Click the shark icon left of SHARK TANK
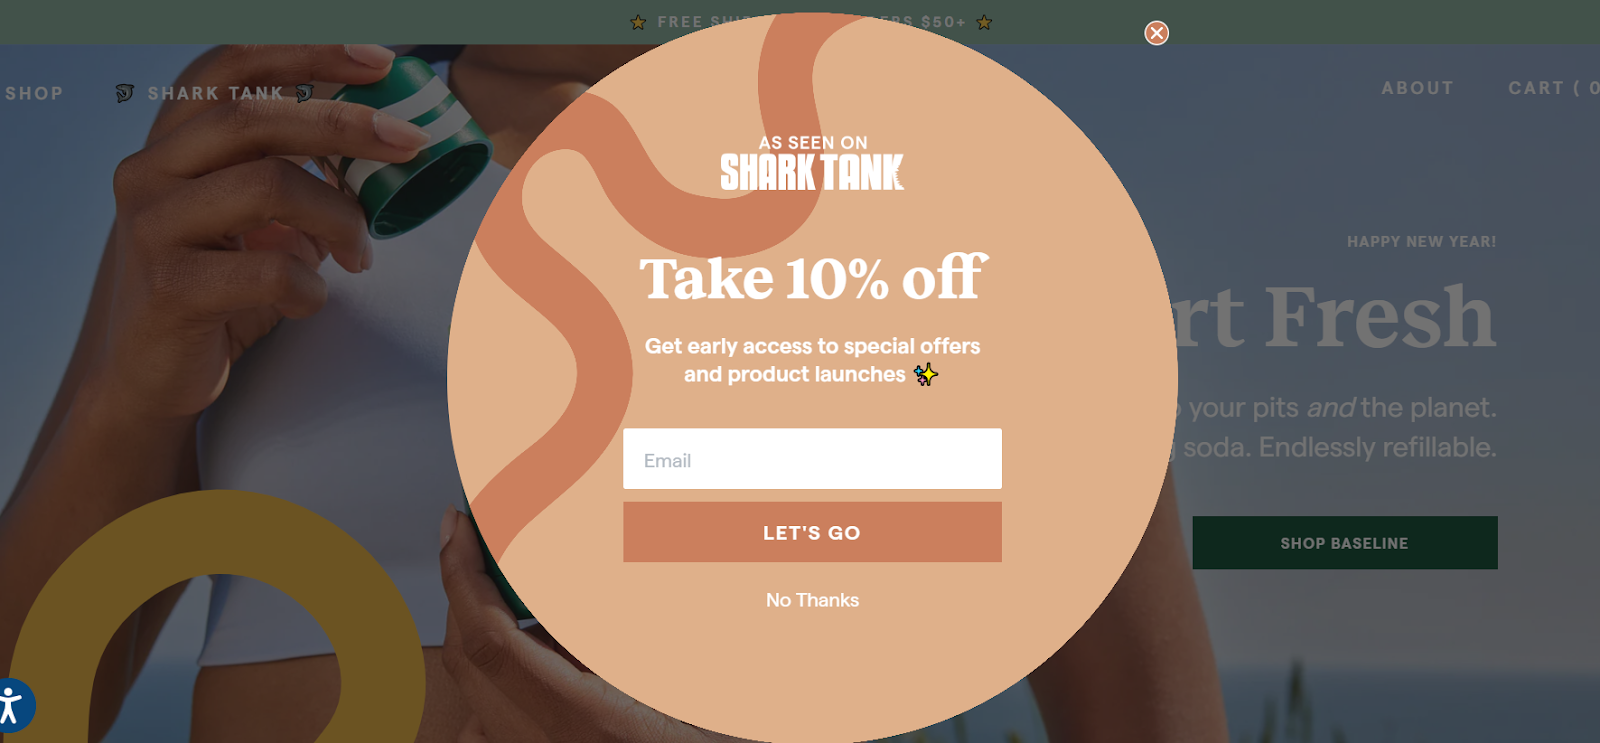The image size is (1600, 743). click(125, 93)
